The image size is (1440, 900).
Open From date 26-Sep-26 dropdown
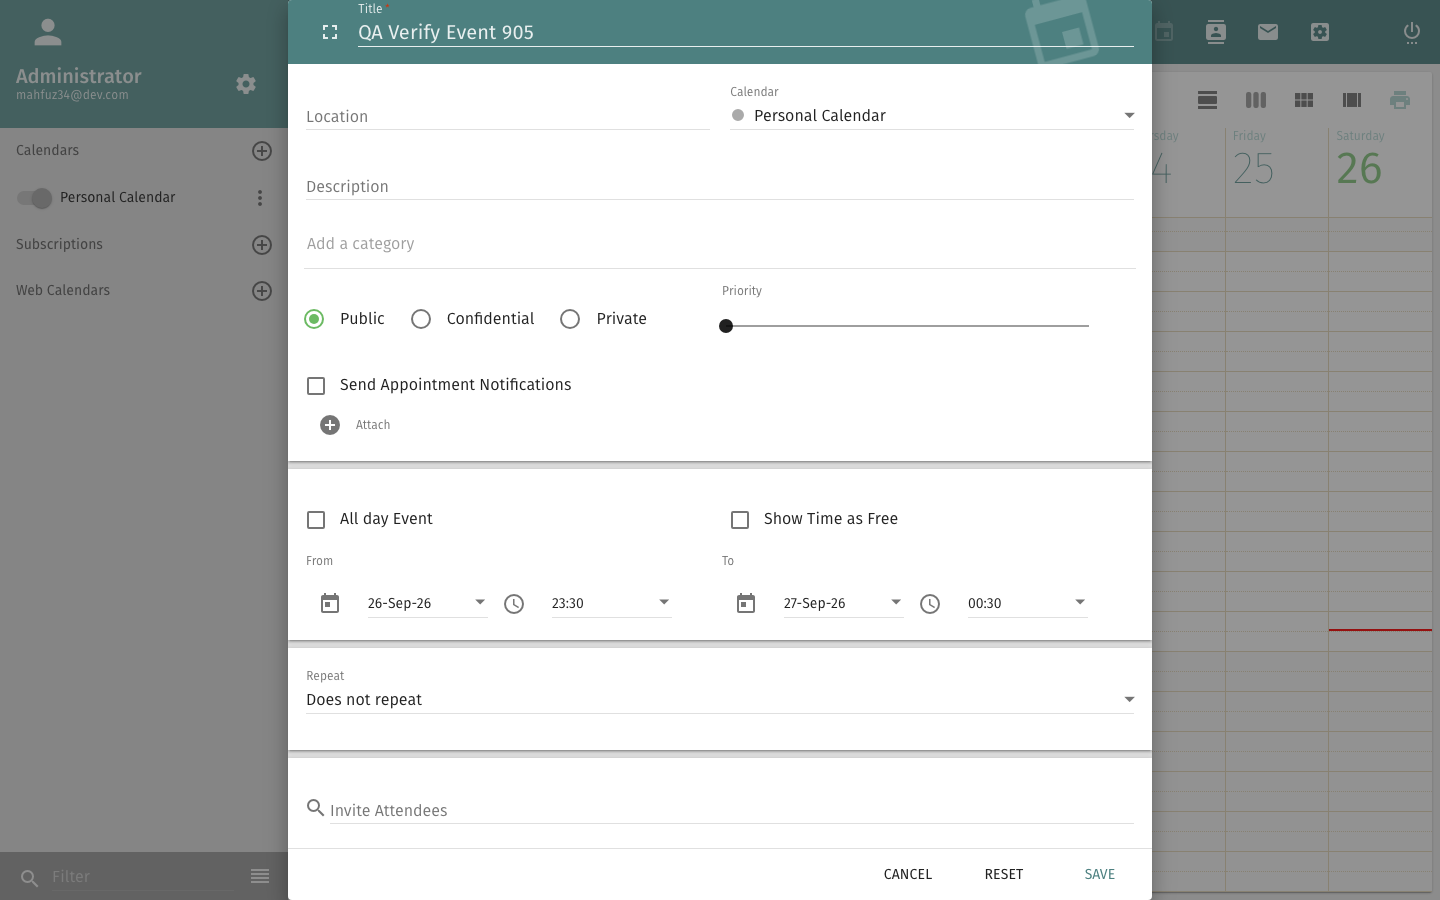(x=427, y=603)
